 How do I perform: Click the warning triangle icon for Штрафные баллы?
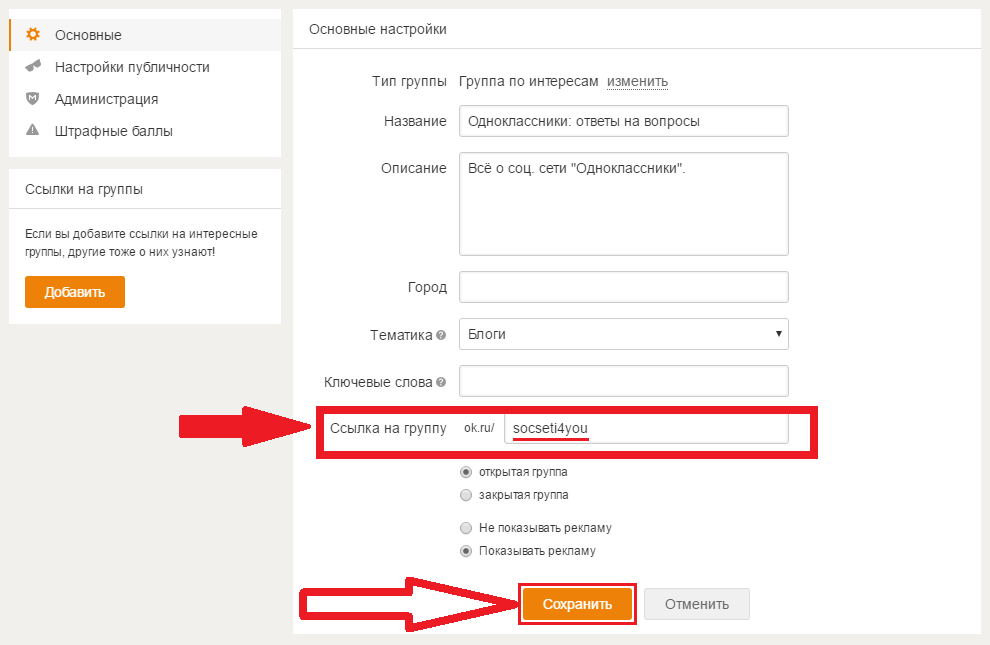pos(32,130)
